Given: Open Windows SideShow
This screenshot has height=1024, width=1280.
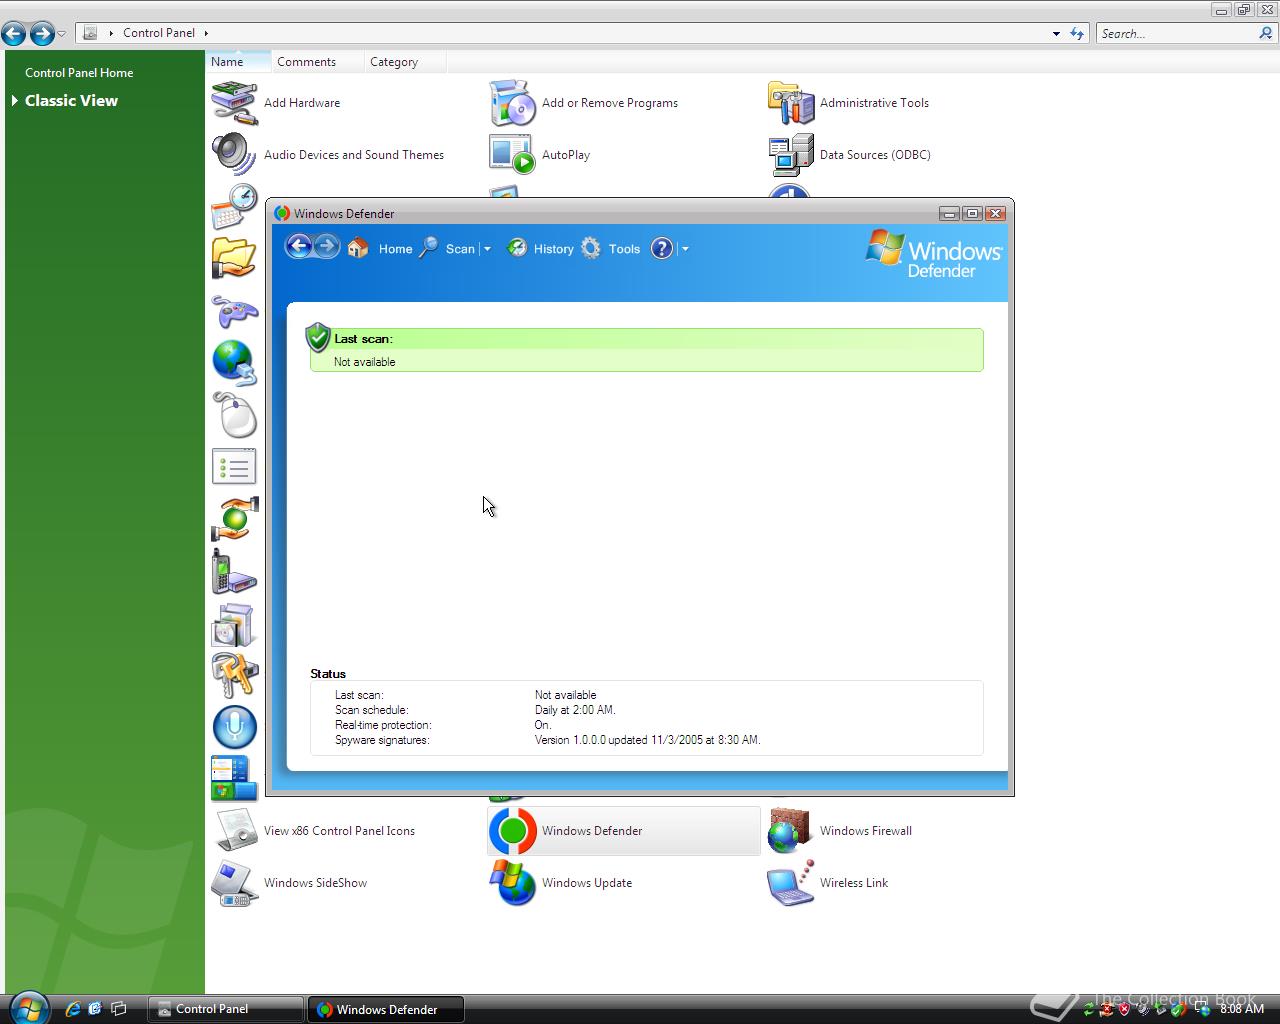Looking at the screenshot, I should [290, 882].
